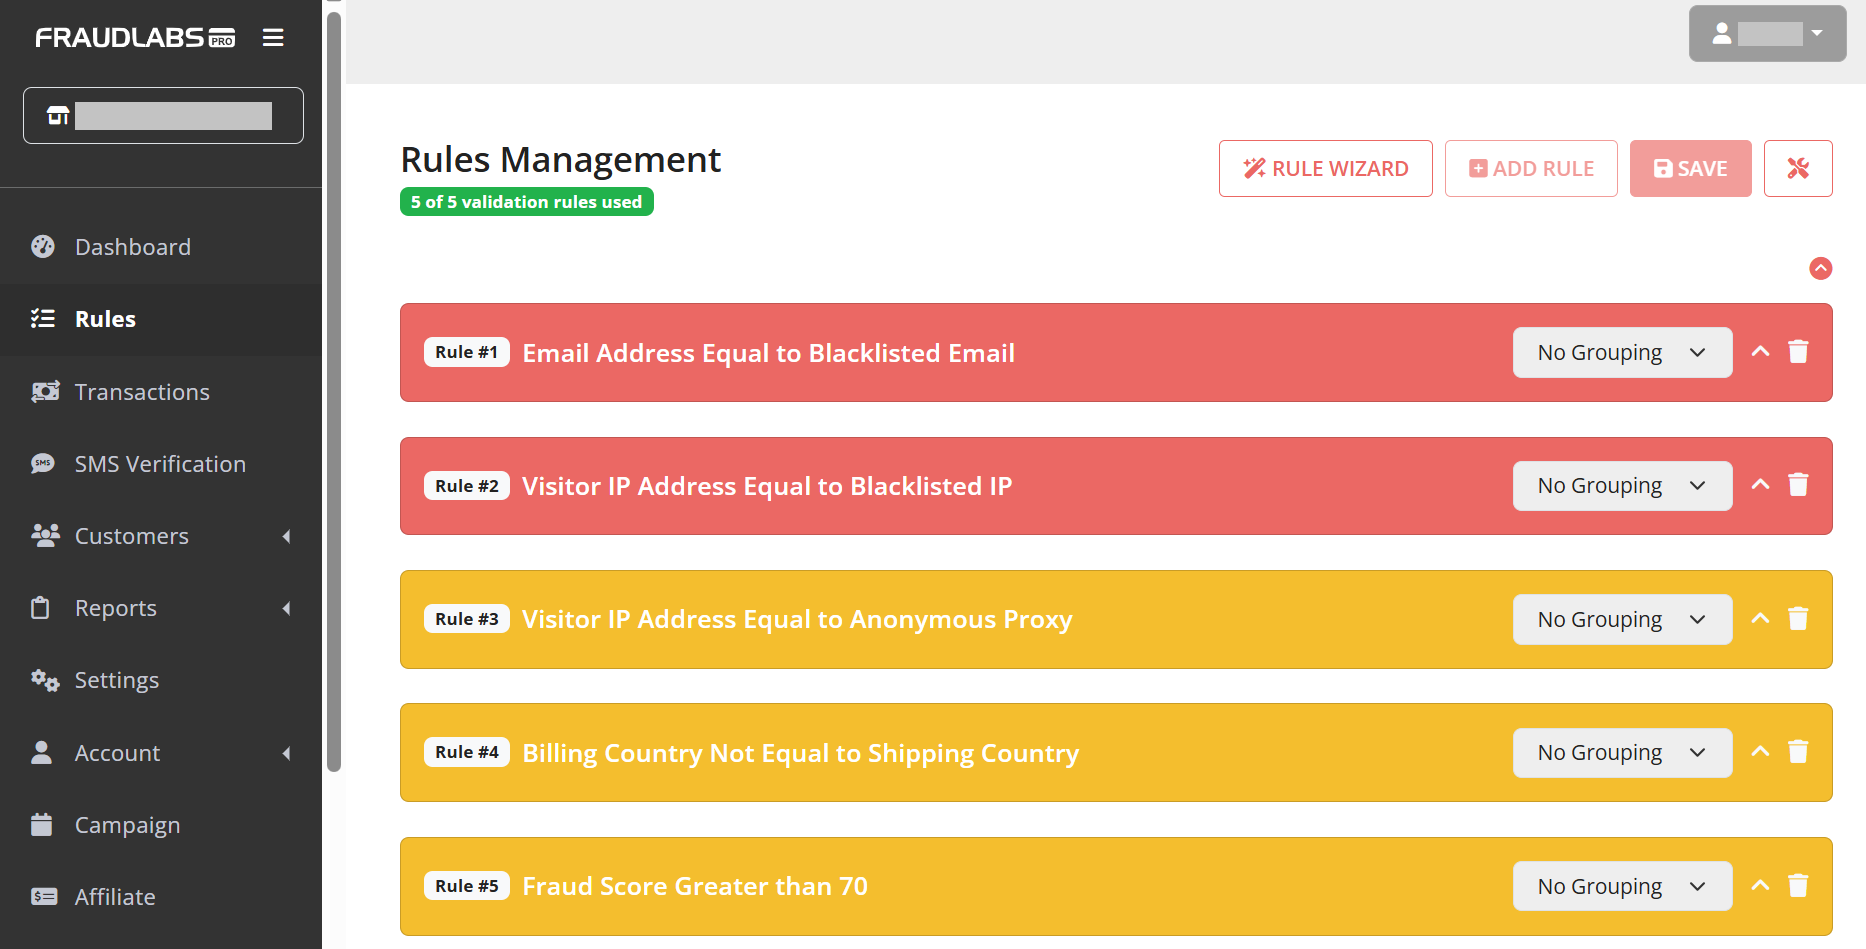
Task: Collapse the rules list with the orange chevron
Action: [1821, 268]
